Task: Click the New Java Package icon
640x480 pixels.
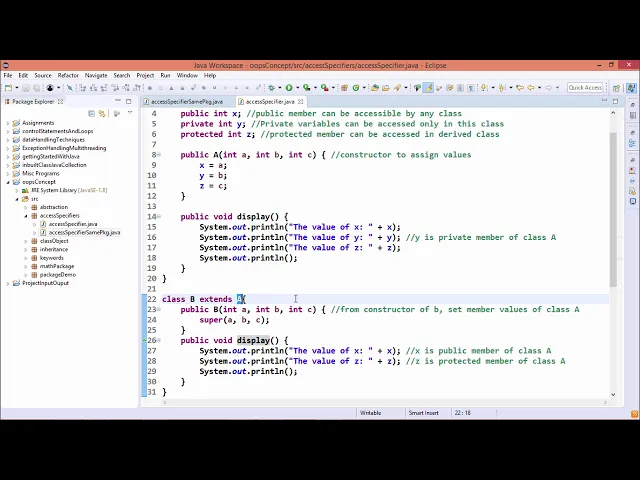Action: pos(344,88)
